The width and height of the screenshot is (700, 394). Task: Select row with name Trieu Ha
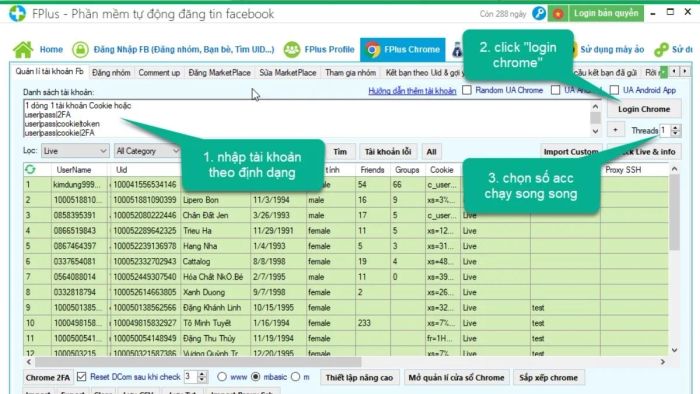pos(346,231)
